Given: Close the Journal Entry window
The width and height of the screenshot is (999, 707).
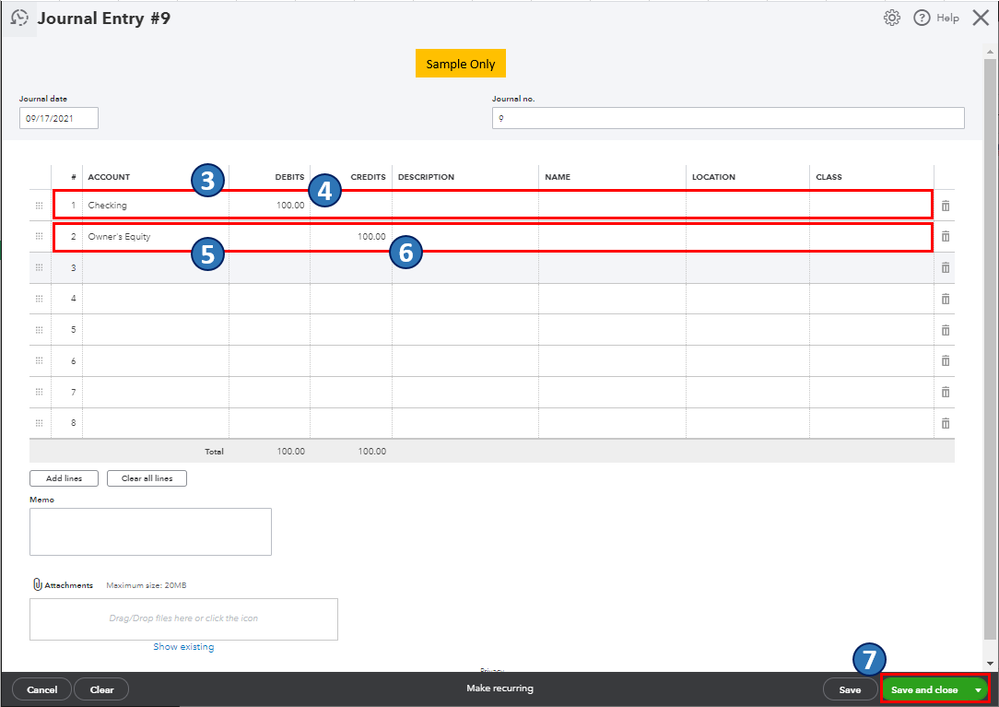Looking at the screenshot, I should pyautogui.click(x=981, y=18).
